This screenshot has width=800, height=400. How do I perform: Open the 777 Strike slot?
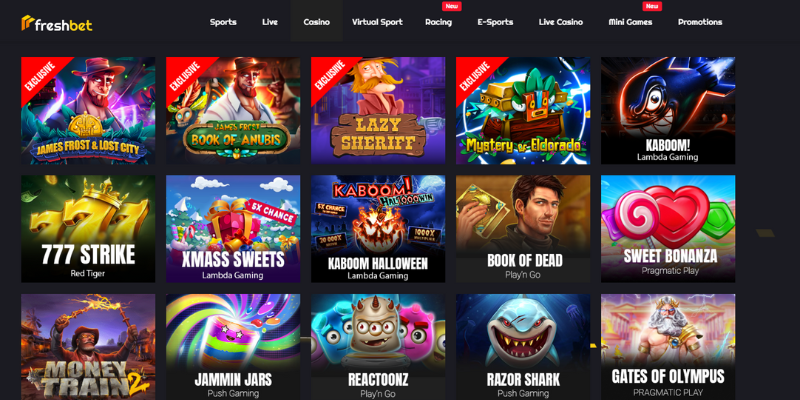tap(88, 229)
